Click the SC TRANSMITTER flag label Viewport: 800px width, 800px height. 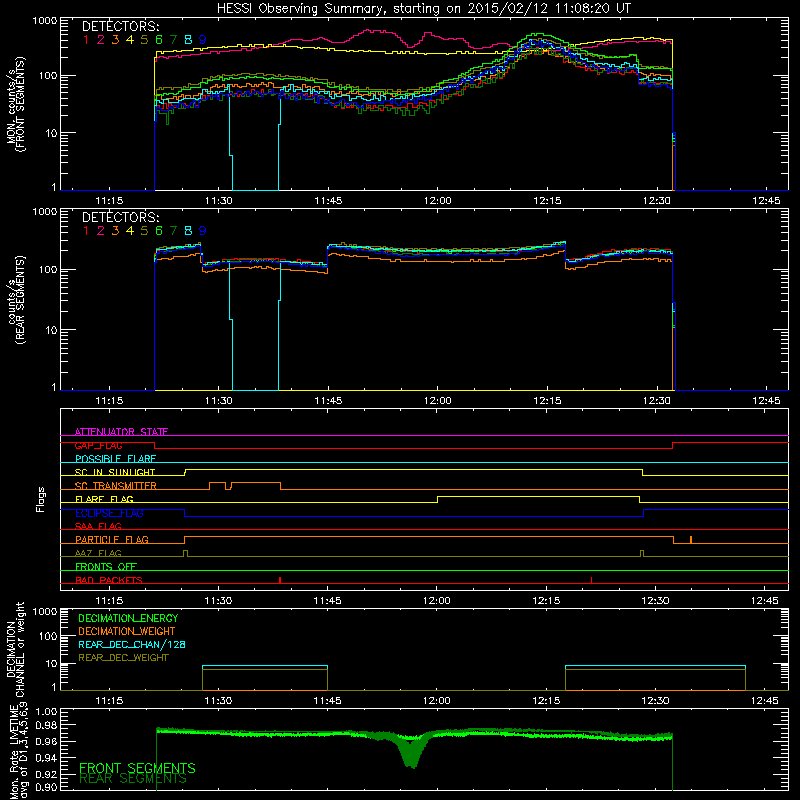click(116, 486)
